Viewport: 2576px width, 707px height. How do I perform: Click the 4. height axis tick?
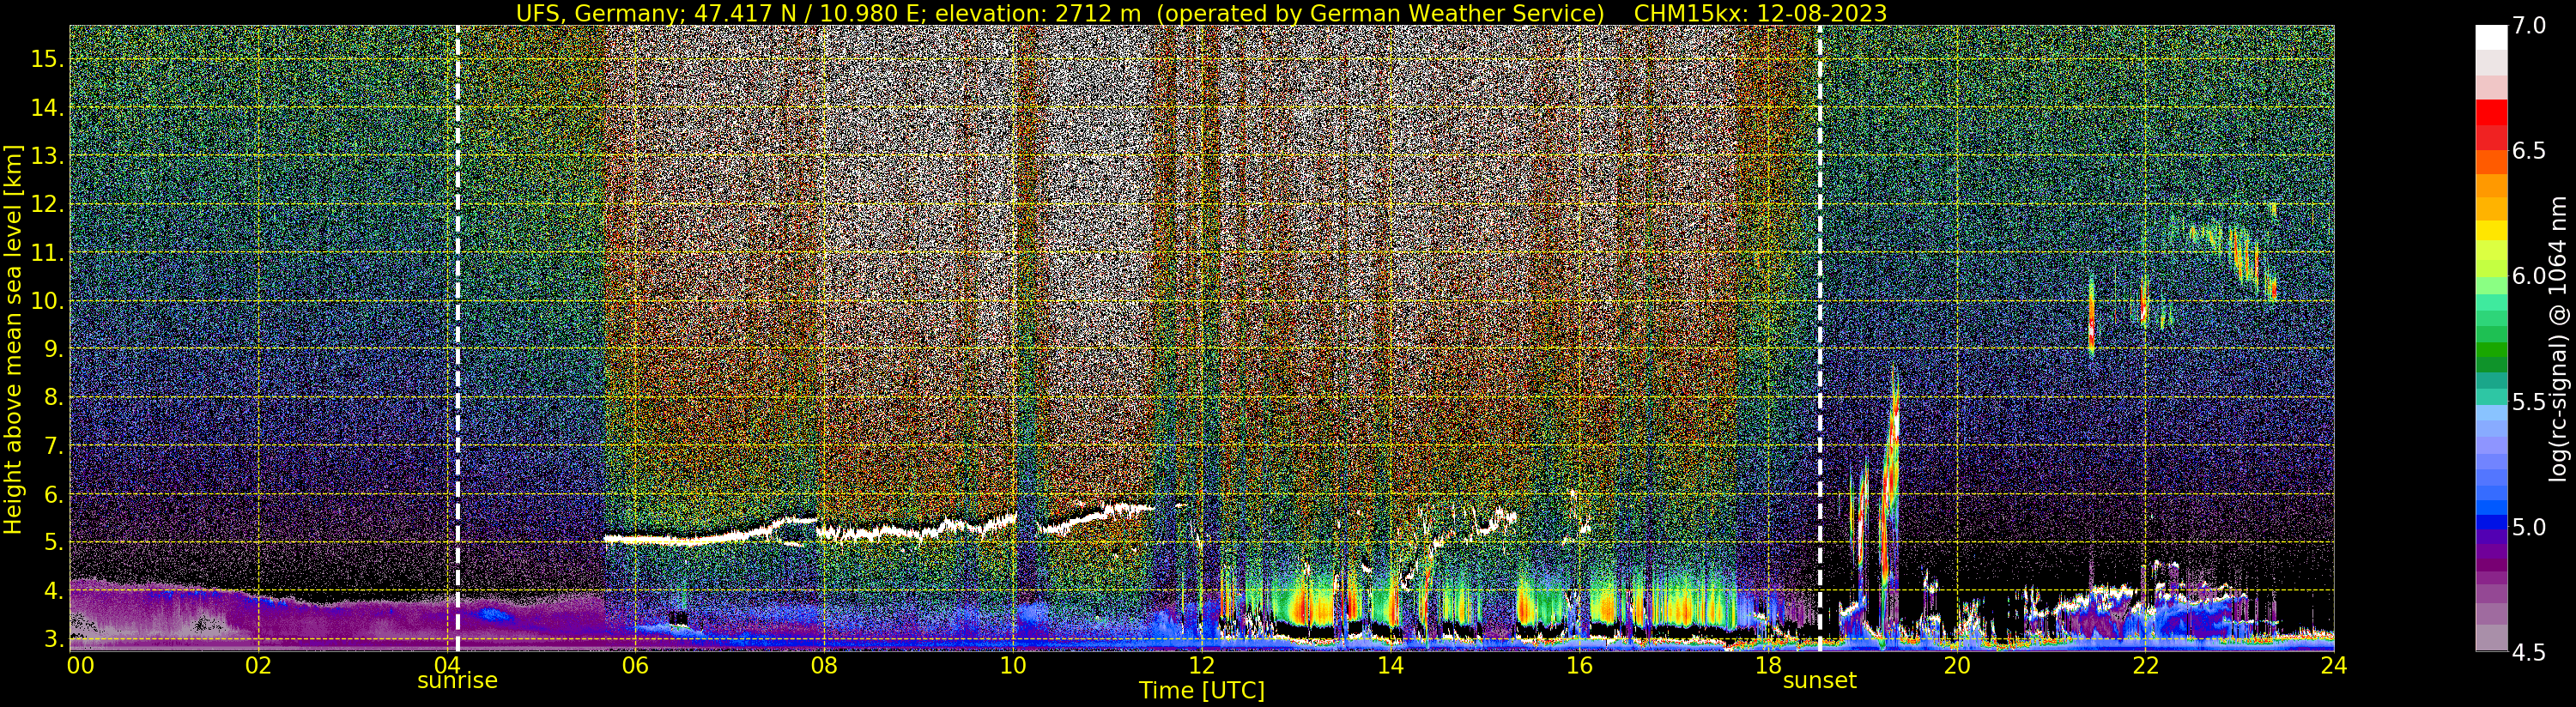[54, 591]
